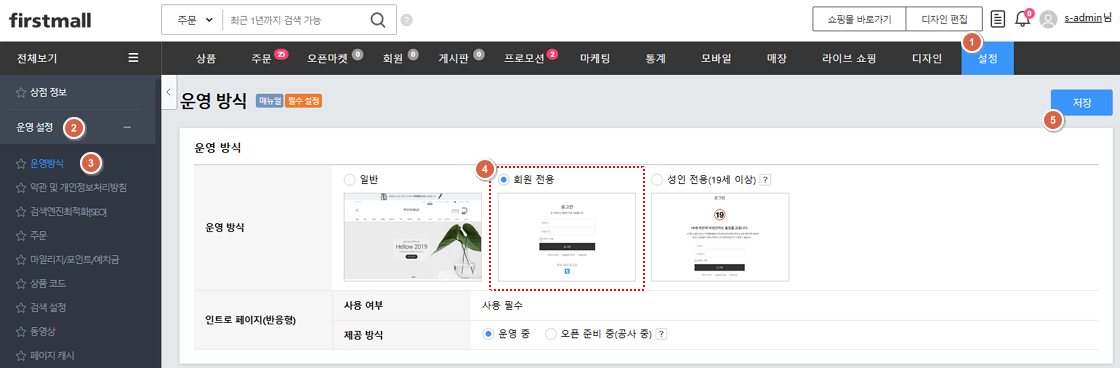Open the 오픈마켓 menu
Screen dimensions: 1120x368
pos(327,59)
